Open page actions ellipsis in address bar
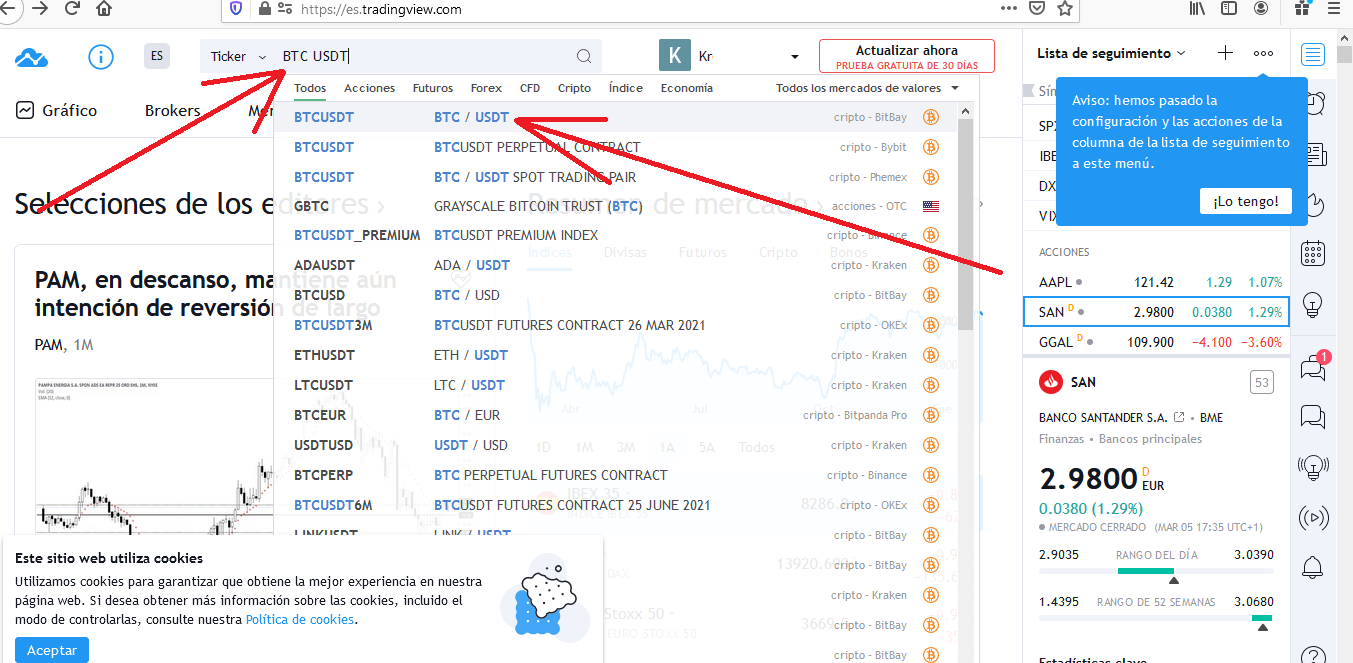The height and width of the screenshot is (663, 1353). pos(1008,9)
